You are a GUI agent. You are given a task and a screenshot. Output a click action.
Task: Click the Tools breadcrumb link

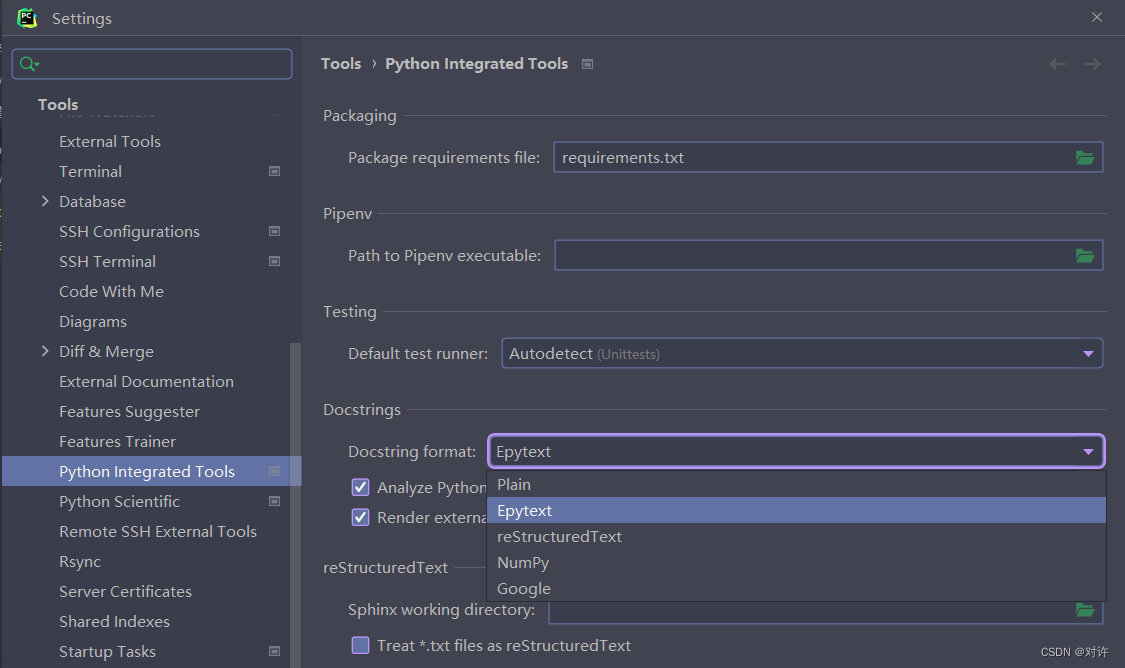341,64
